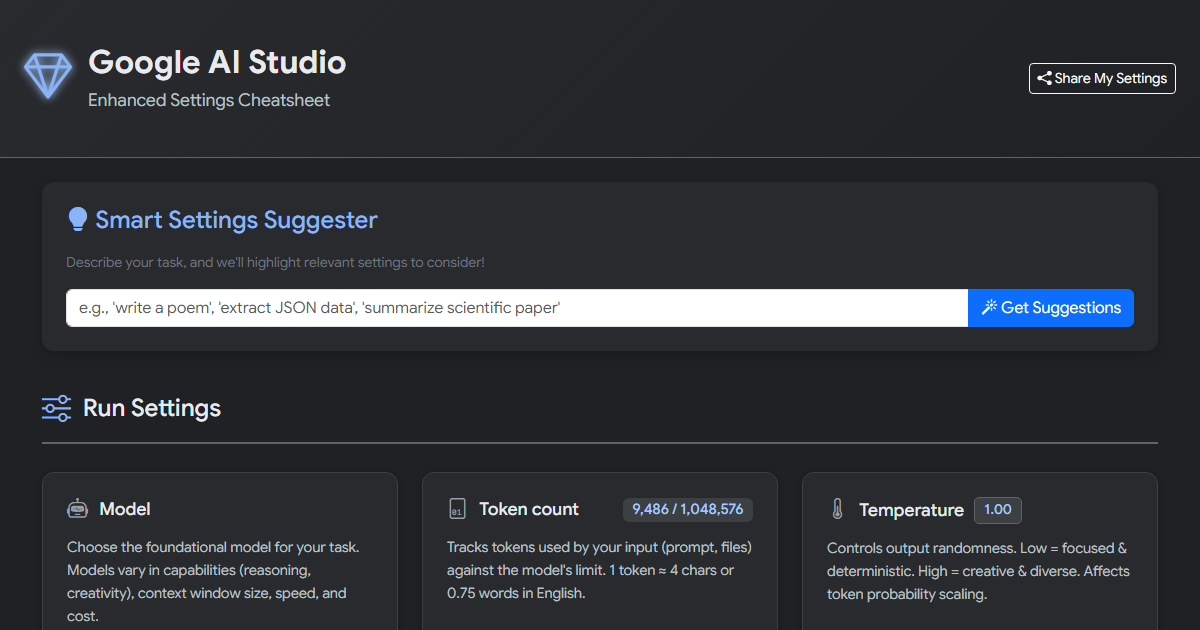Click the 'Describe your task' helper text
The height and width of the screenshot is (630, 1200).
(275, 262)
